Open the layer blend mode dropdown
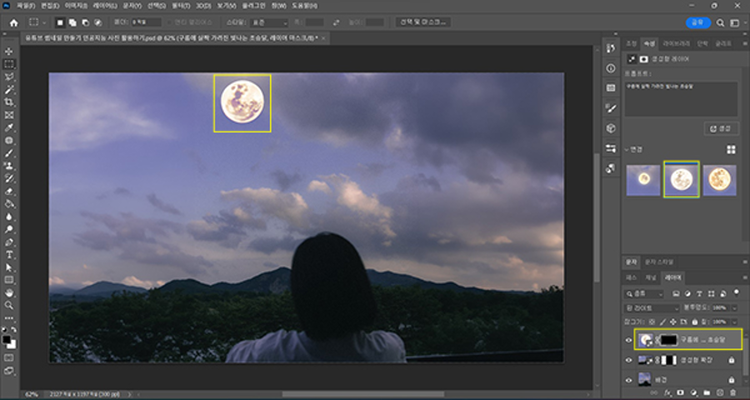Image resolution: width=750 pixels, height=400 pixels. [x=652, y=308]
